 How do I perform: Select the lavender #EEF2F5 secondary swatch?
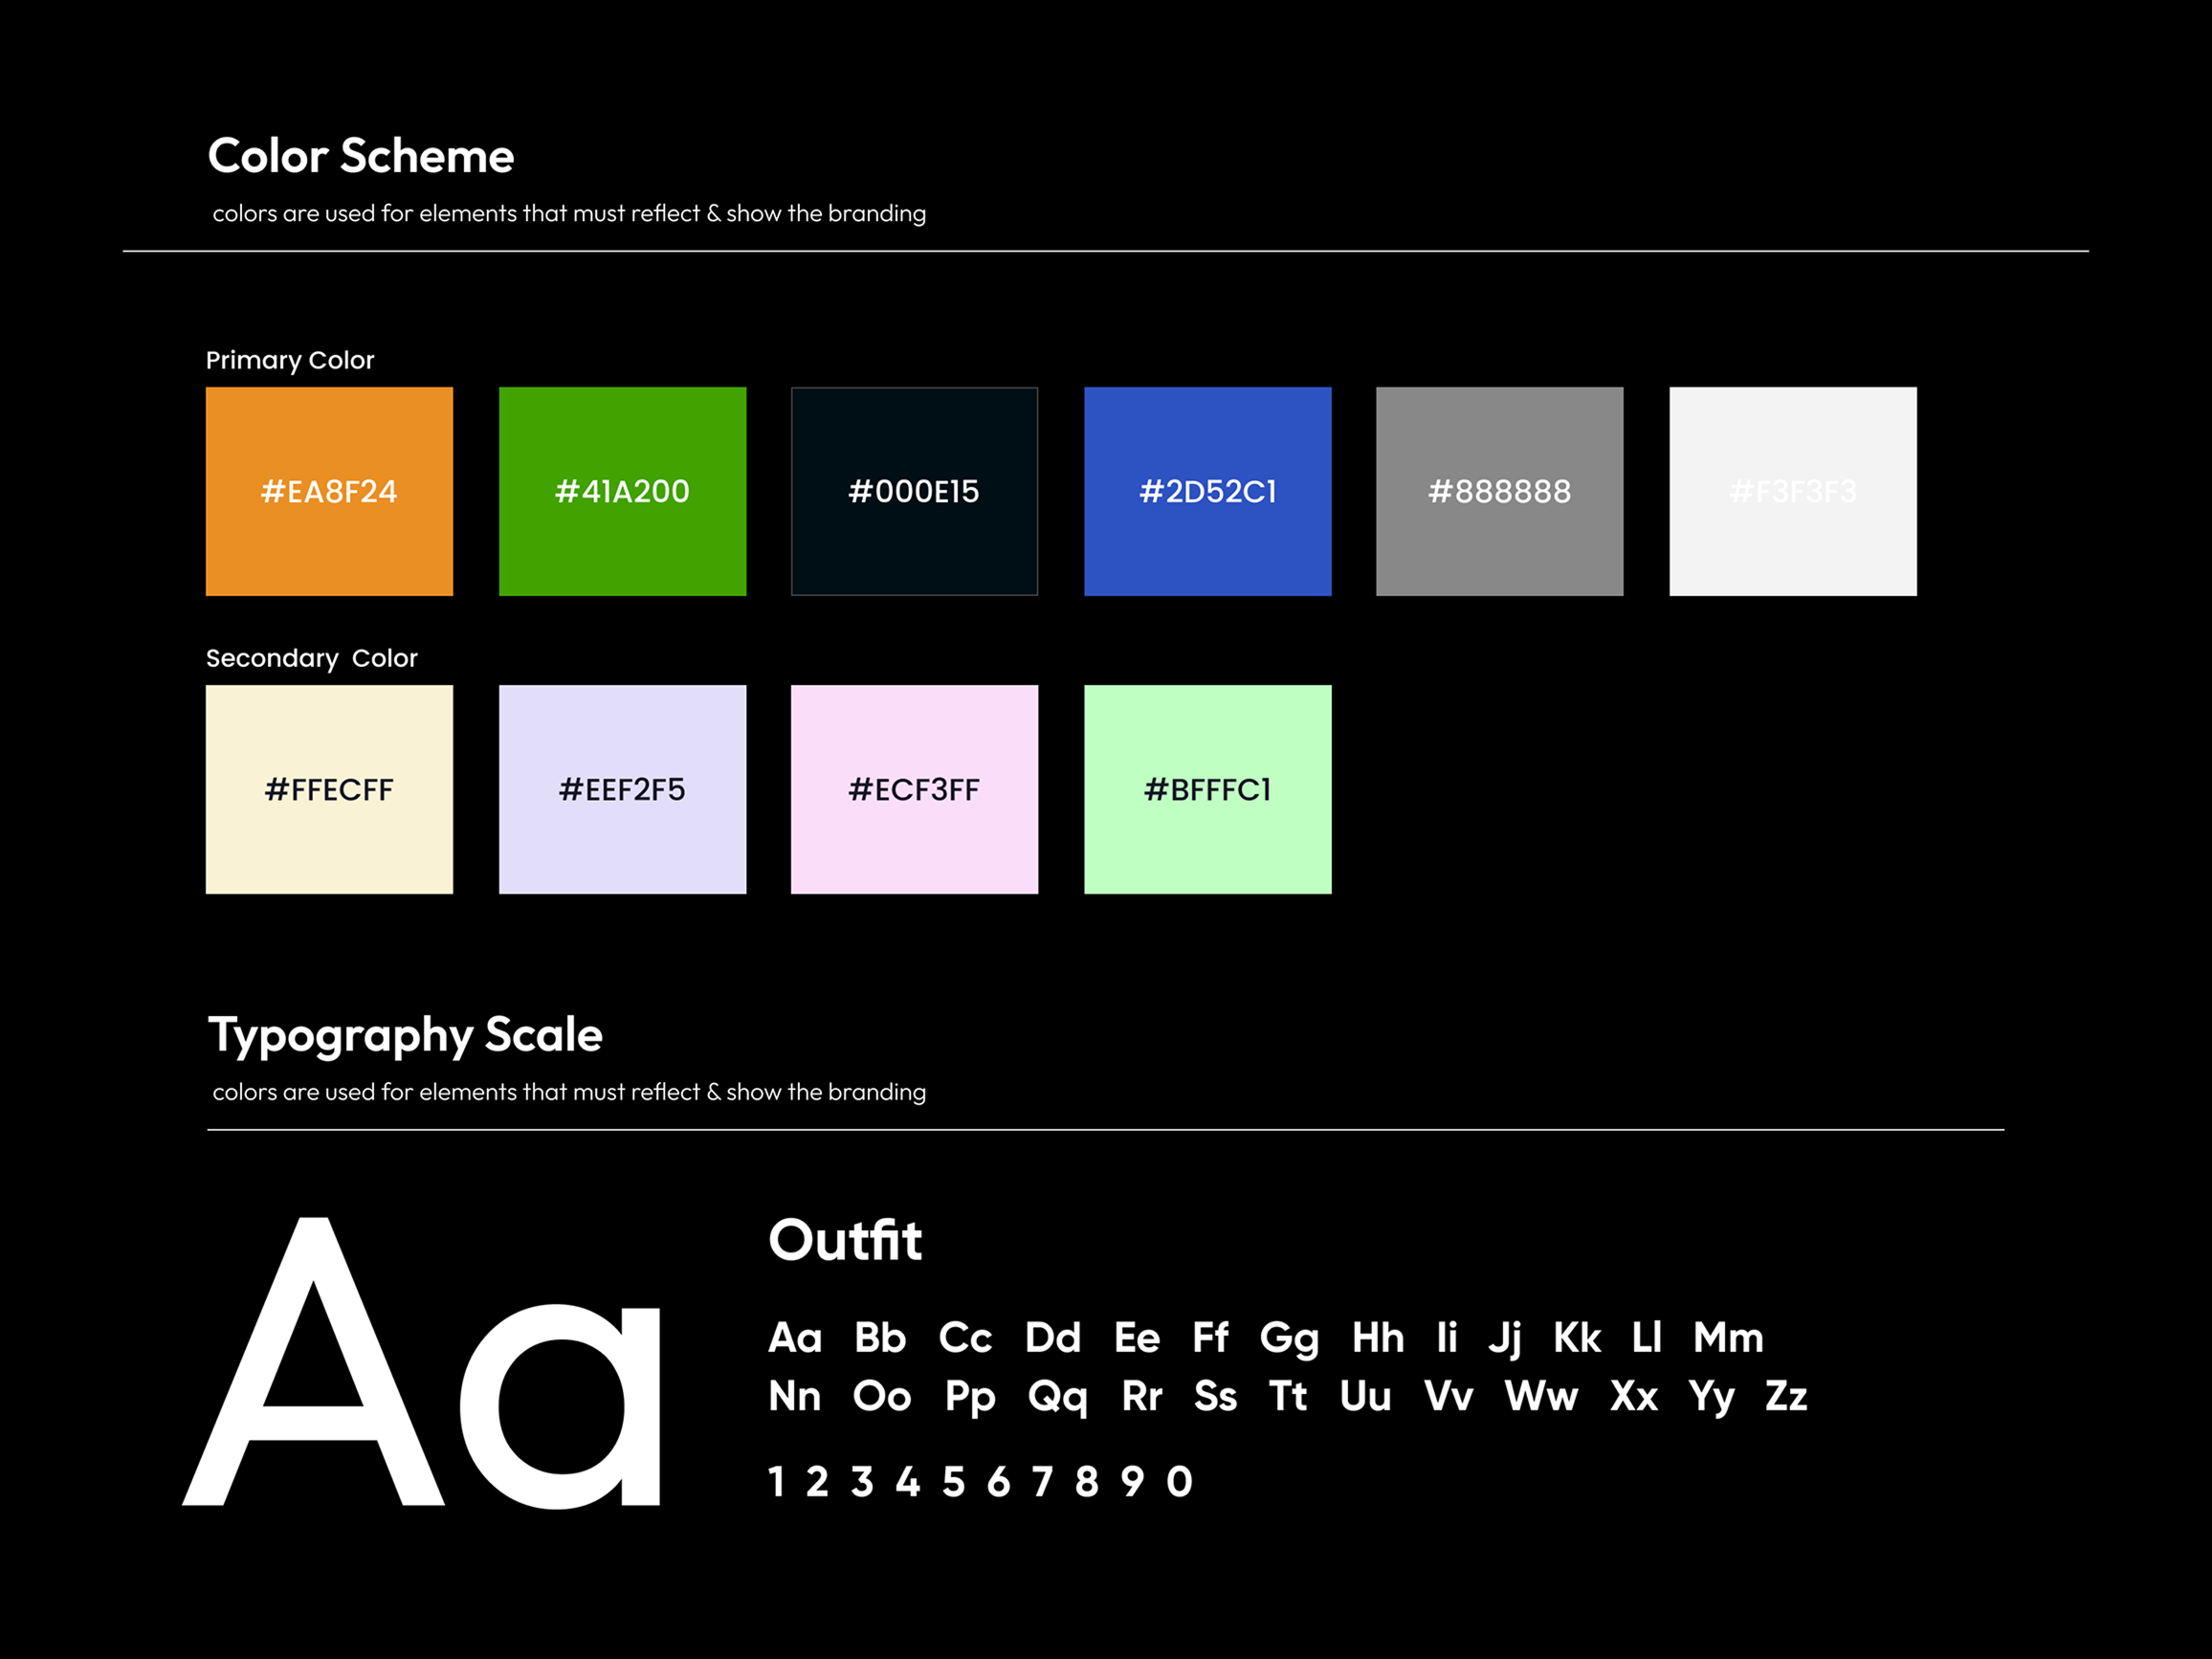click(622, 789)
